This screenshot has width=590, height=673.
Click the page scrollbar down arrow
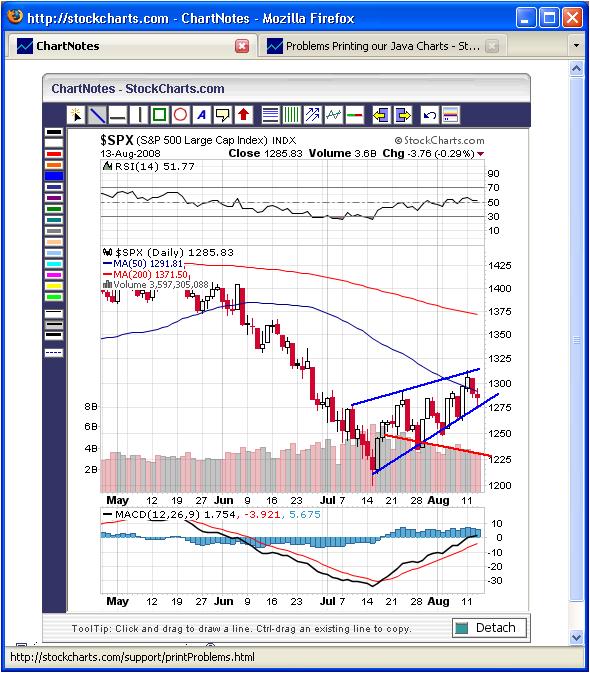[576, 637]
